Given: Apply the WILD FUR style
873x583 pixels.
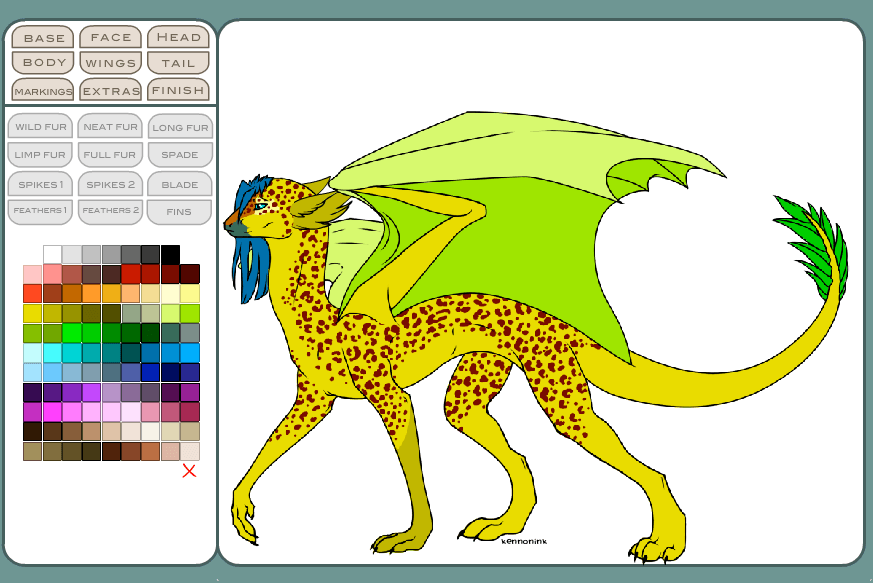Looking at the screenshot, I should coord(40,127).
